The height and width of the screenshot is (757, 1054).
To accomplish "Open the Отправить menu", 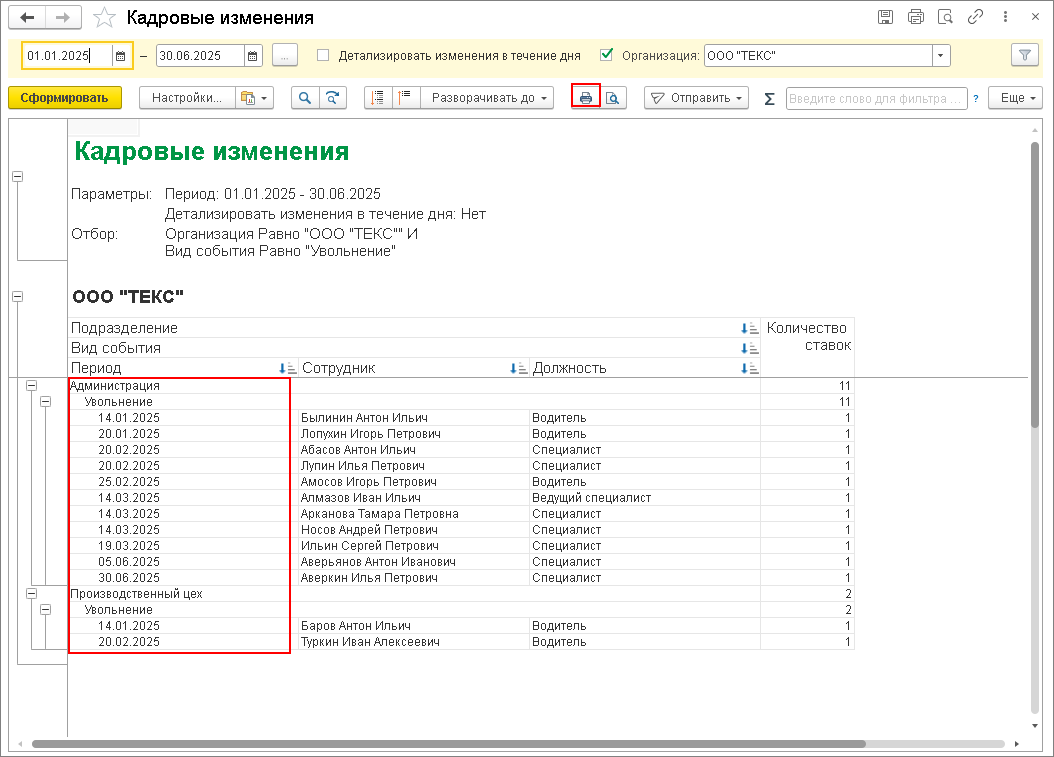I will 696,98.
